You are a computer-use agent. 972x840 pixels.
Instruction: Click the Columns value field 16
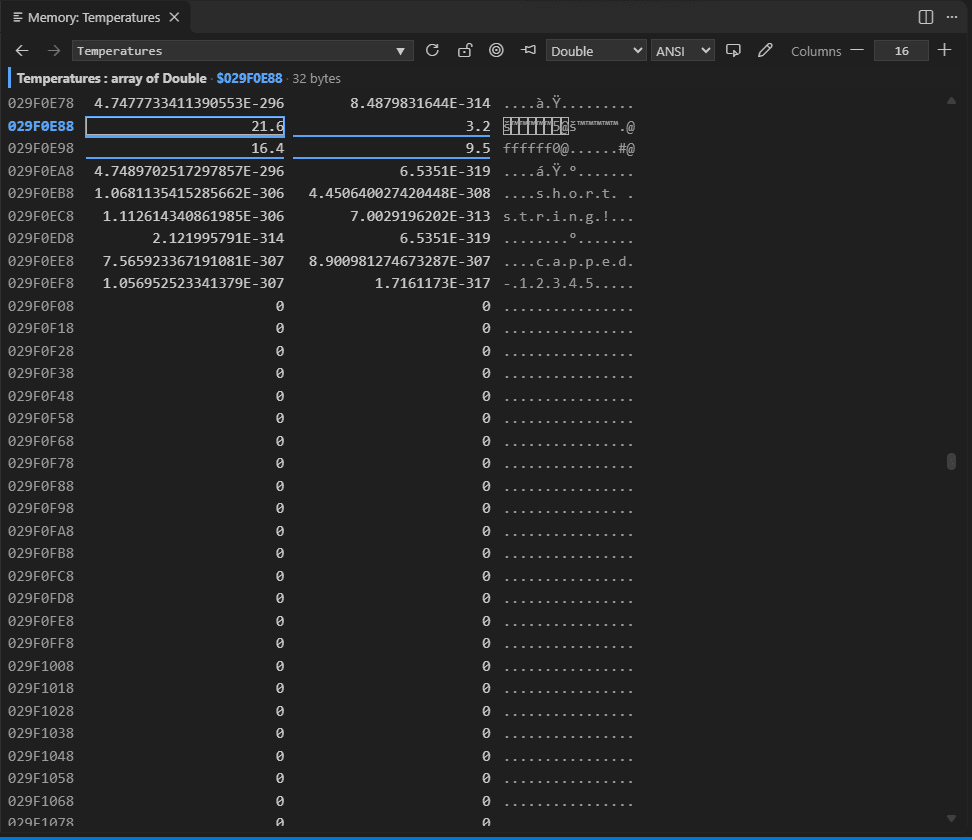[x=901, y=51]
